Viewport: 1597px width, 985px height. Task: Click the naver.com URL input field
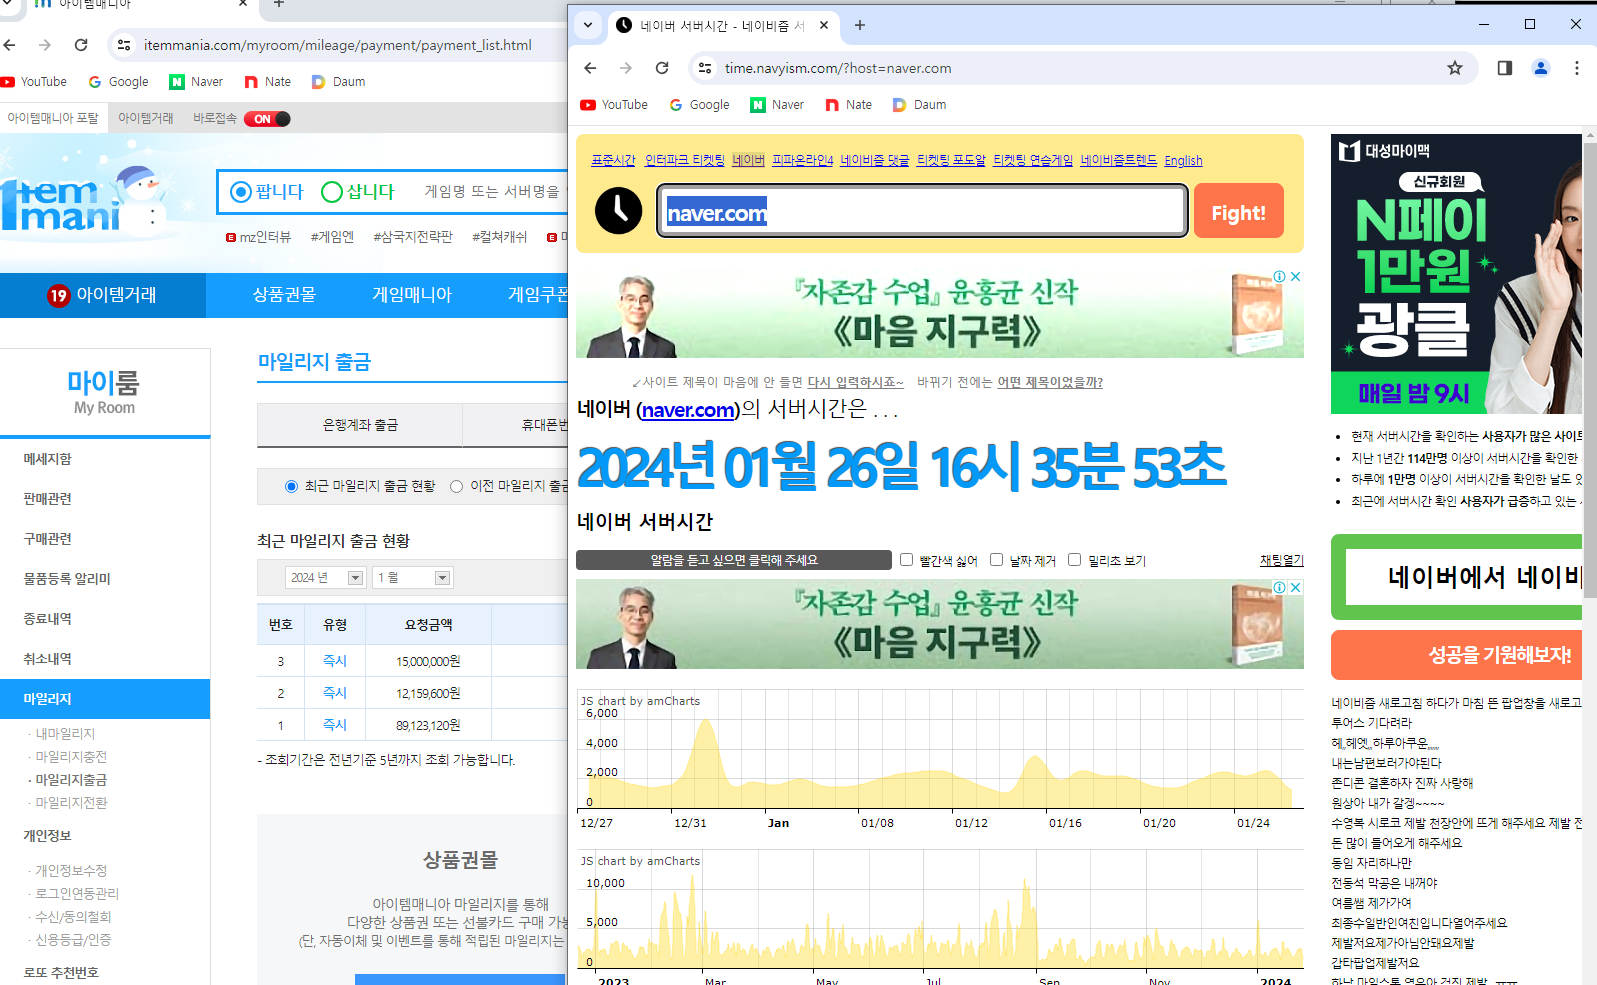click(921, 212)
